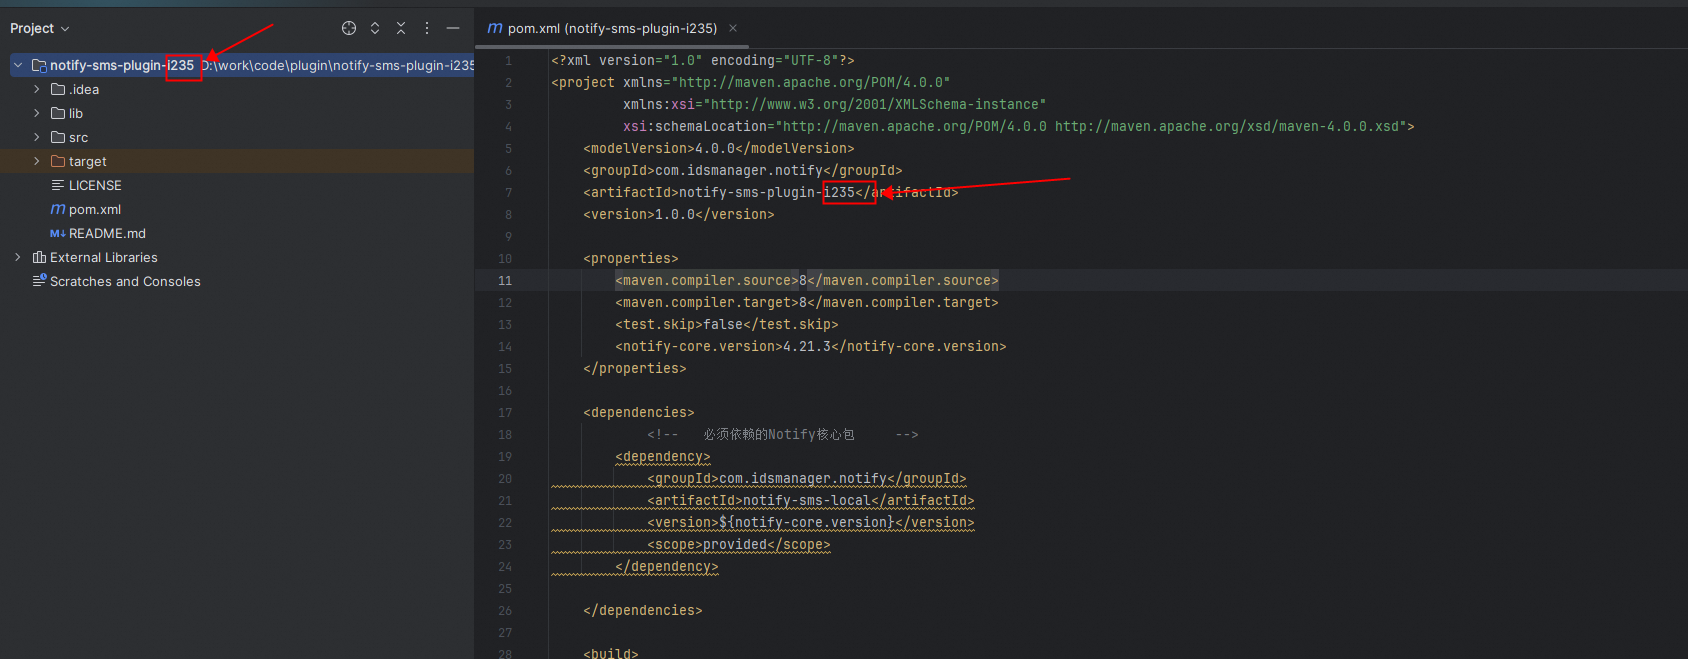Collapse the notify-sms-plugin-i235 root node
This screenshot has width=1688, height=659.
click(x=18, y=65)
